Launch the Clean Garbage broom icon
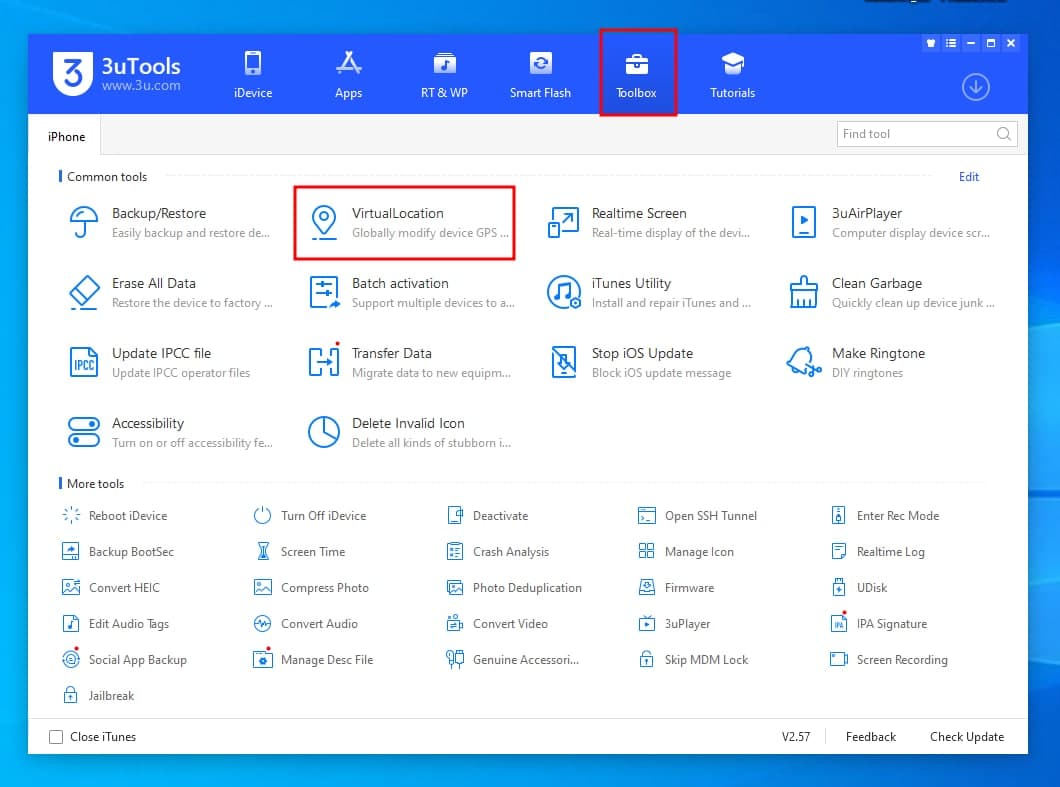Screen dimensions: 1060x787 803,292
